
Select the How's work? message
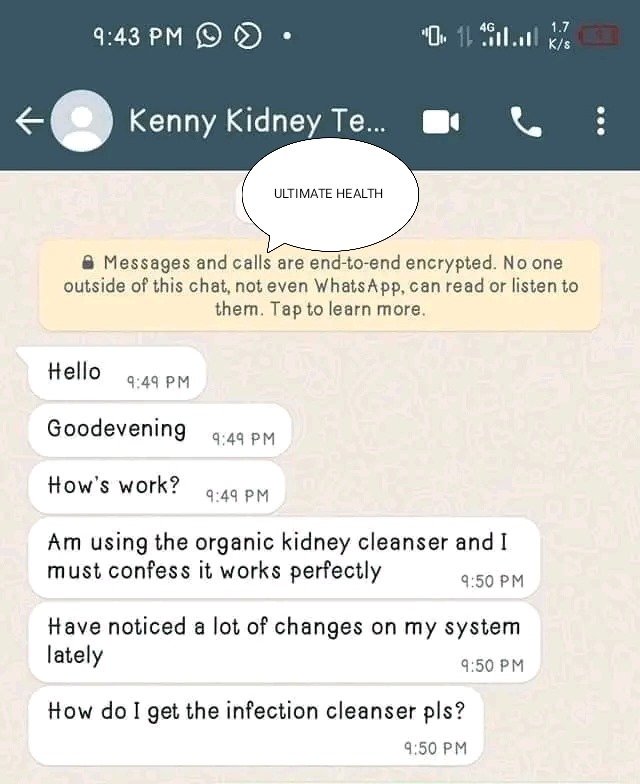point(156,488)
